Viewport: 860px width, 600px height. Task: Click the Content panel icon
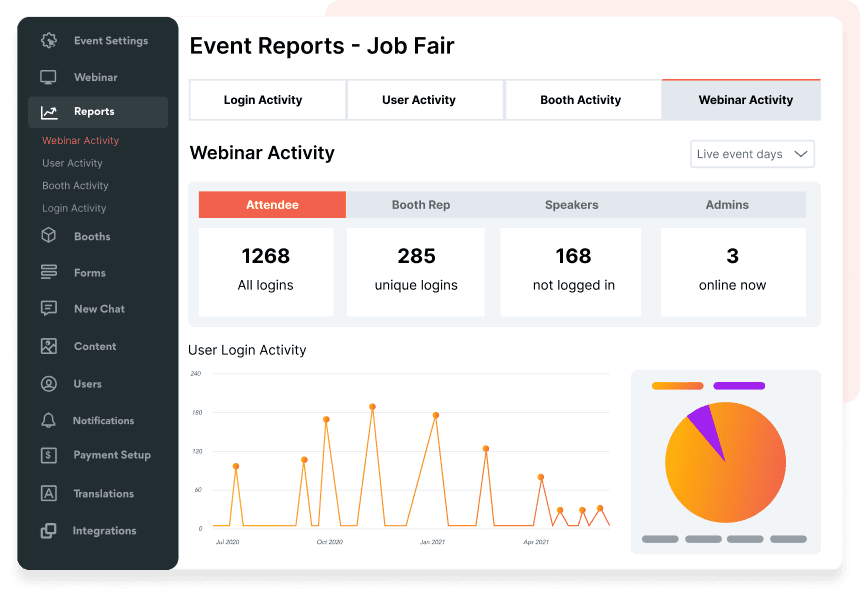coord(48,346)
